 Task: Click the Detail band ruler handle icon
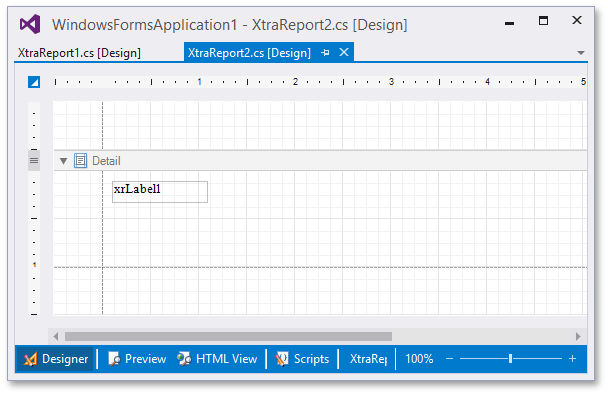point(34,160)
